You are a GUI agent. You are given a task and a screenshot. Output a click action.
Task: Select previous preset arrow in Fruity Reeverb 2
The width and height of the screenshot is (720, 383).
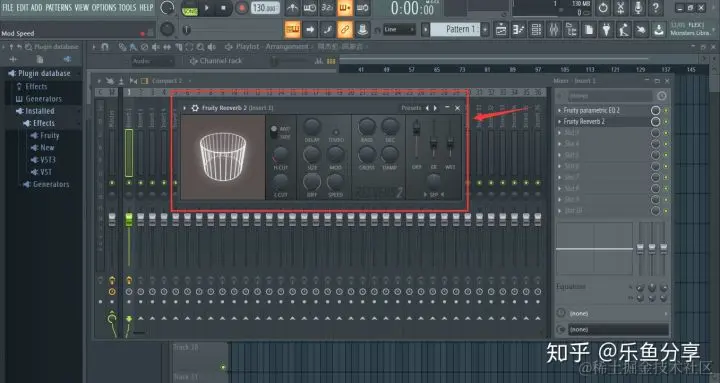pyautogui.click(x=427, y=108)
